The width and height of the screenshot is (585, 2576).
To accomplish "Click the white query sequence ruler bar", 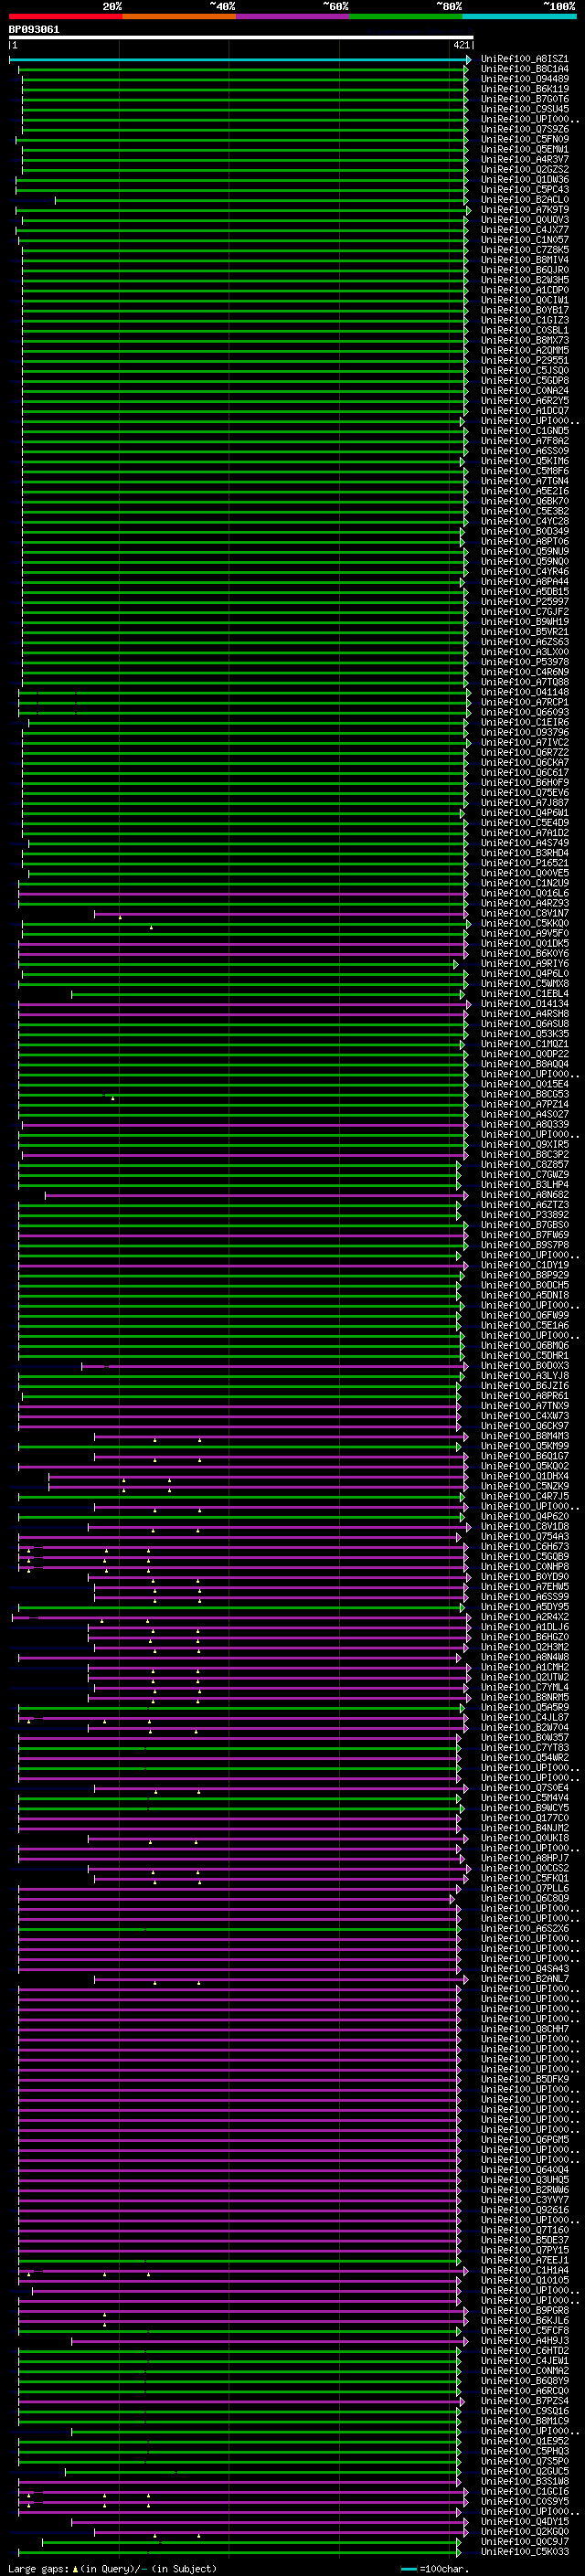I will (241, 38).
